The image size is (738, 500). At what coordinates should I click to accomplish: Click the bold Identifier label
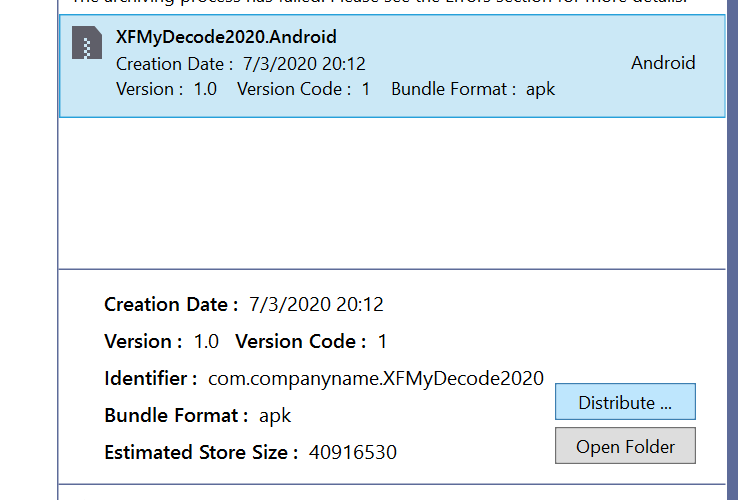[151, 379]
